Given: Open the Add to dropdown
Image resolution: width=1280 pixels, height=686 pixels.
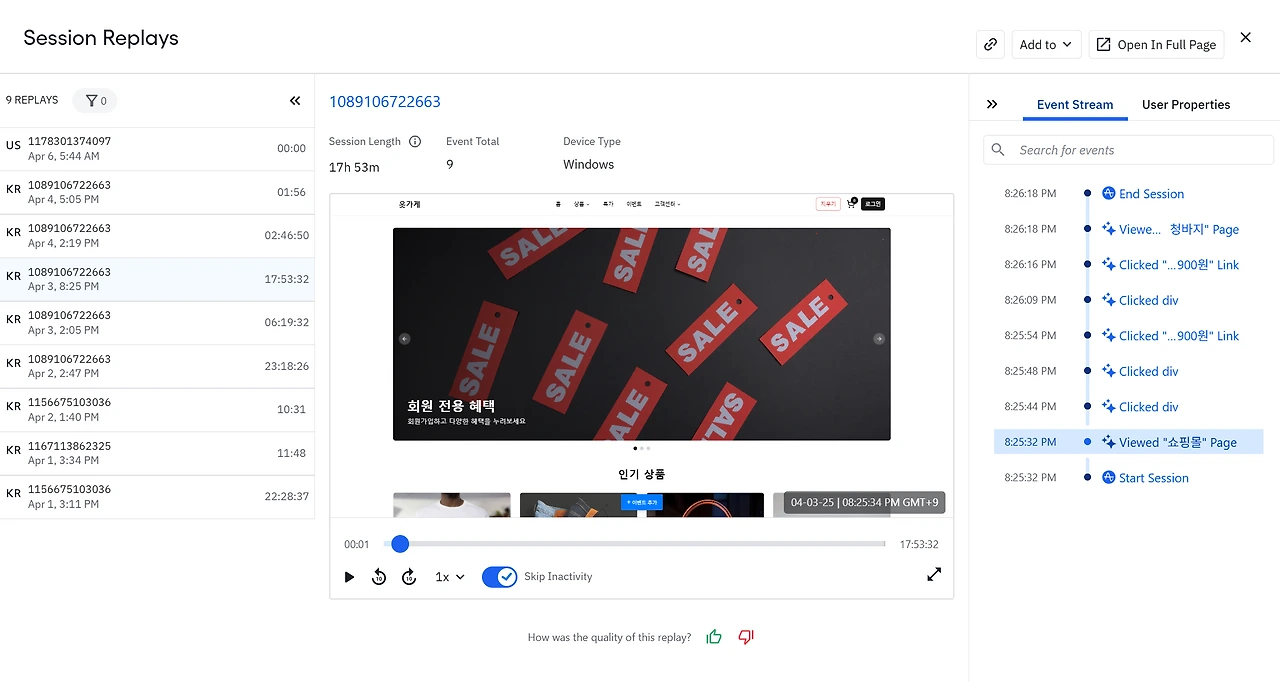Looking at the screenshot, I should 1045,44.
